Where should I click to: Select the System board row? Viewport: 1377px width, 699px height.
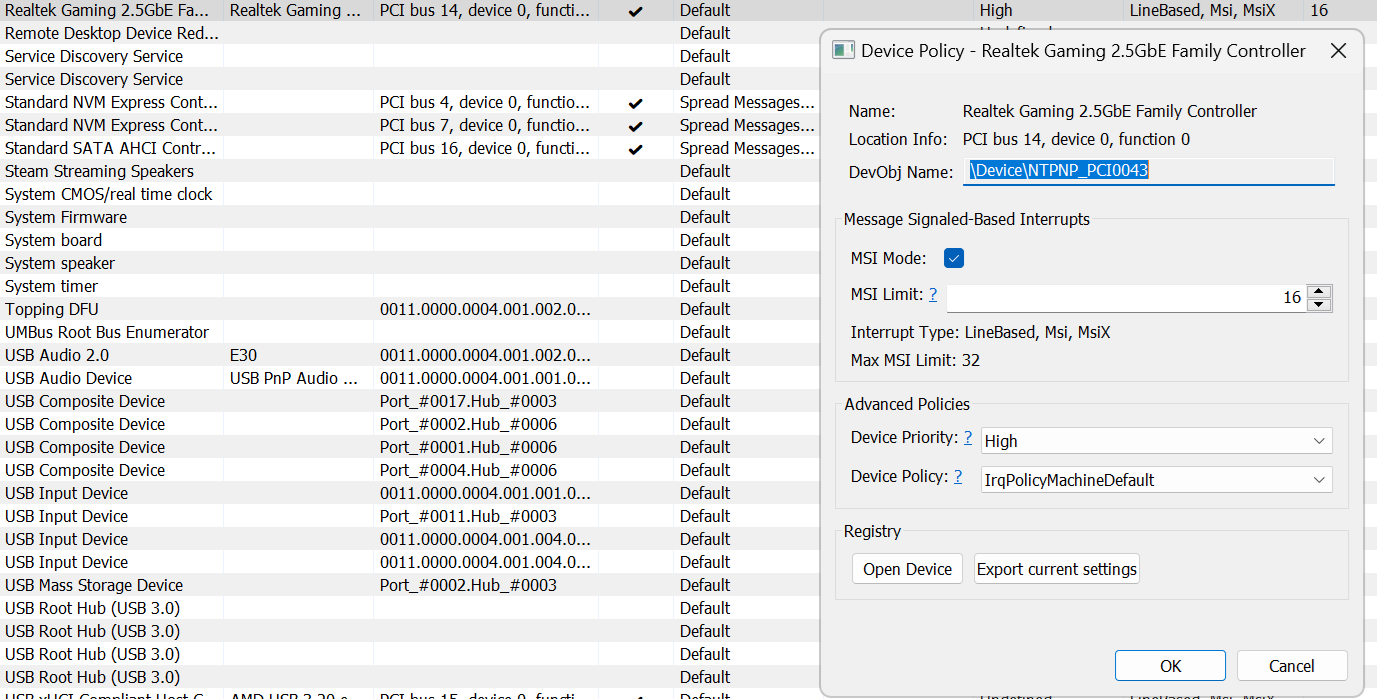410,240
